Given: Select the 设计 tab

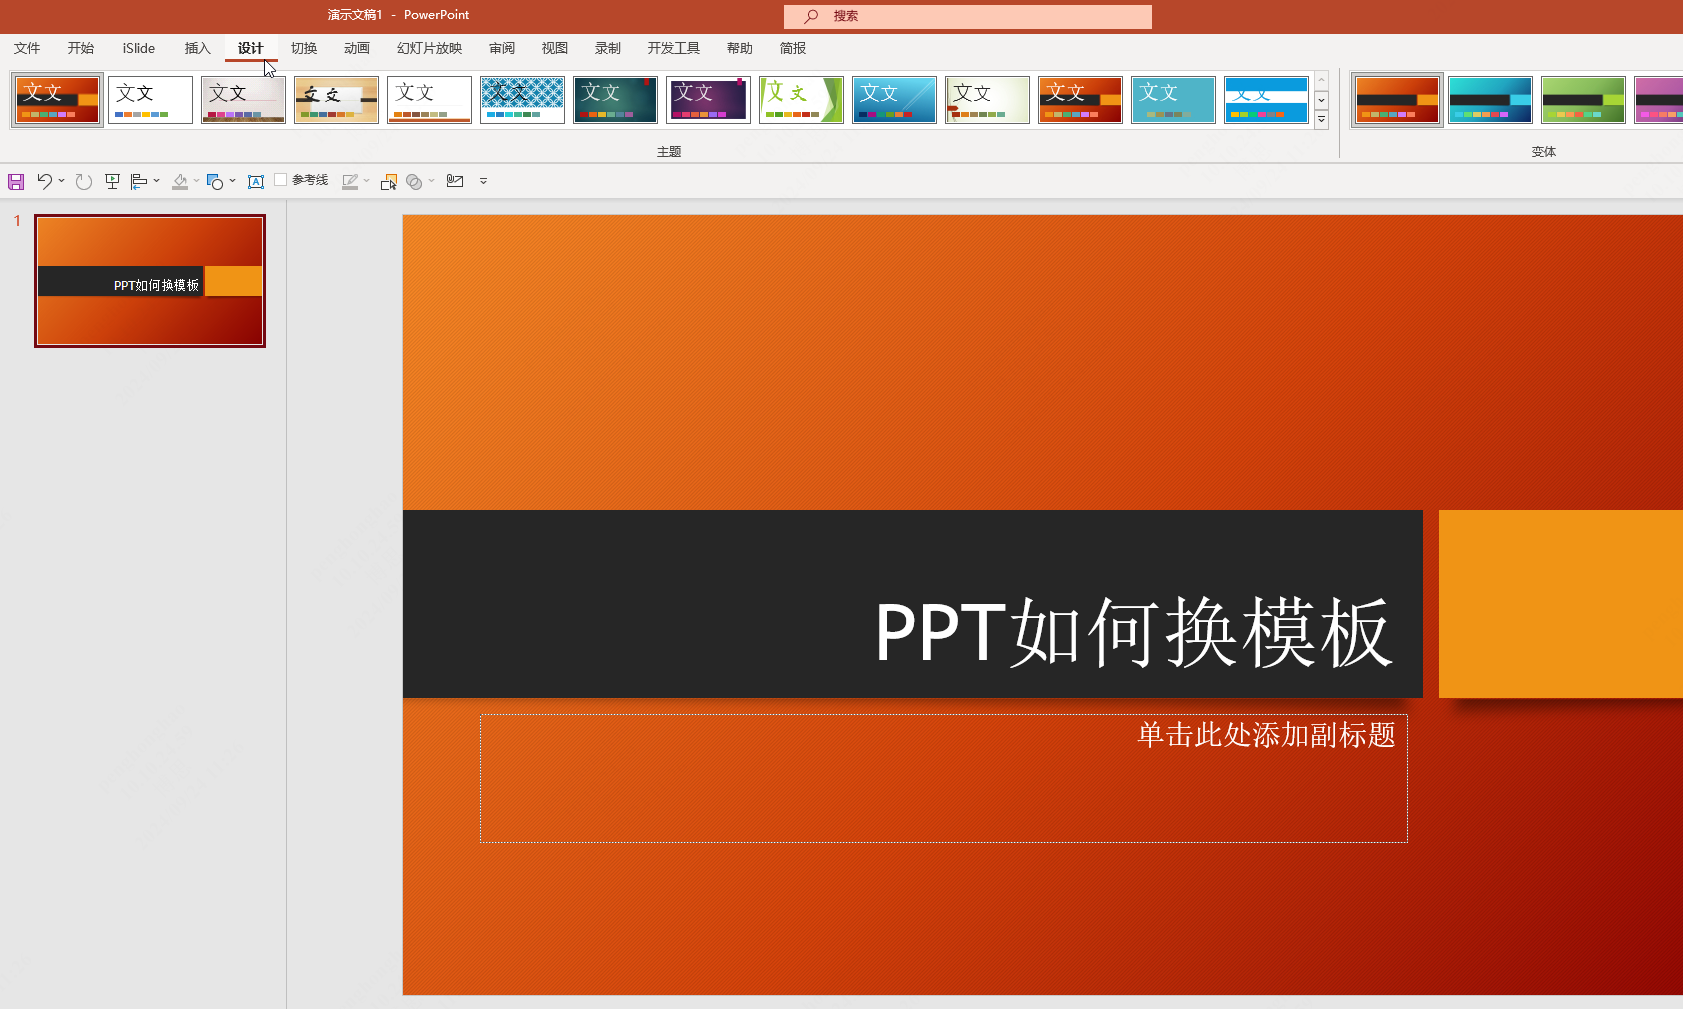Looking at the screenshot, I should coord(251,48).
